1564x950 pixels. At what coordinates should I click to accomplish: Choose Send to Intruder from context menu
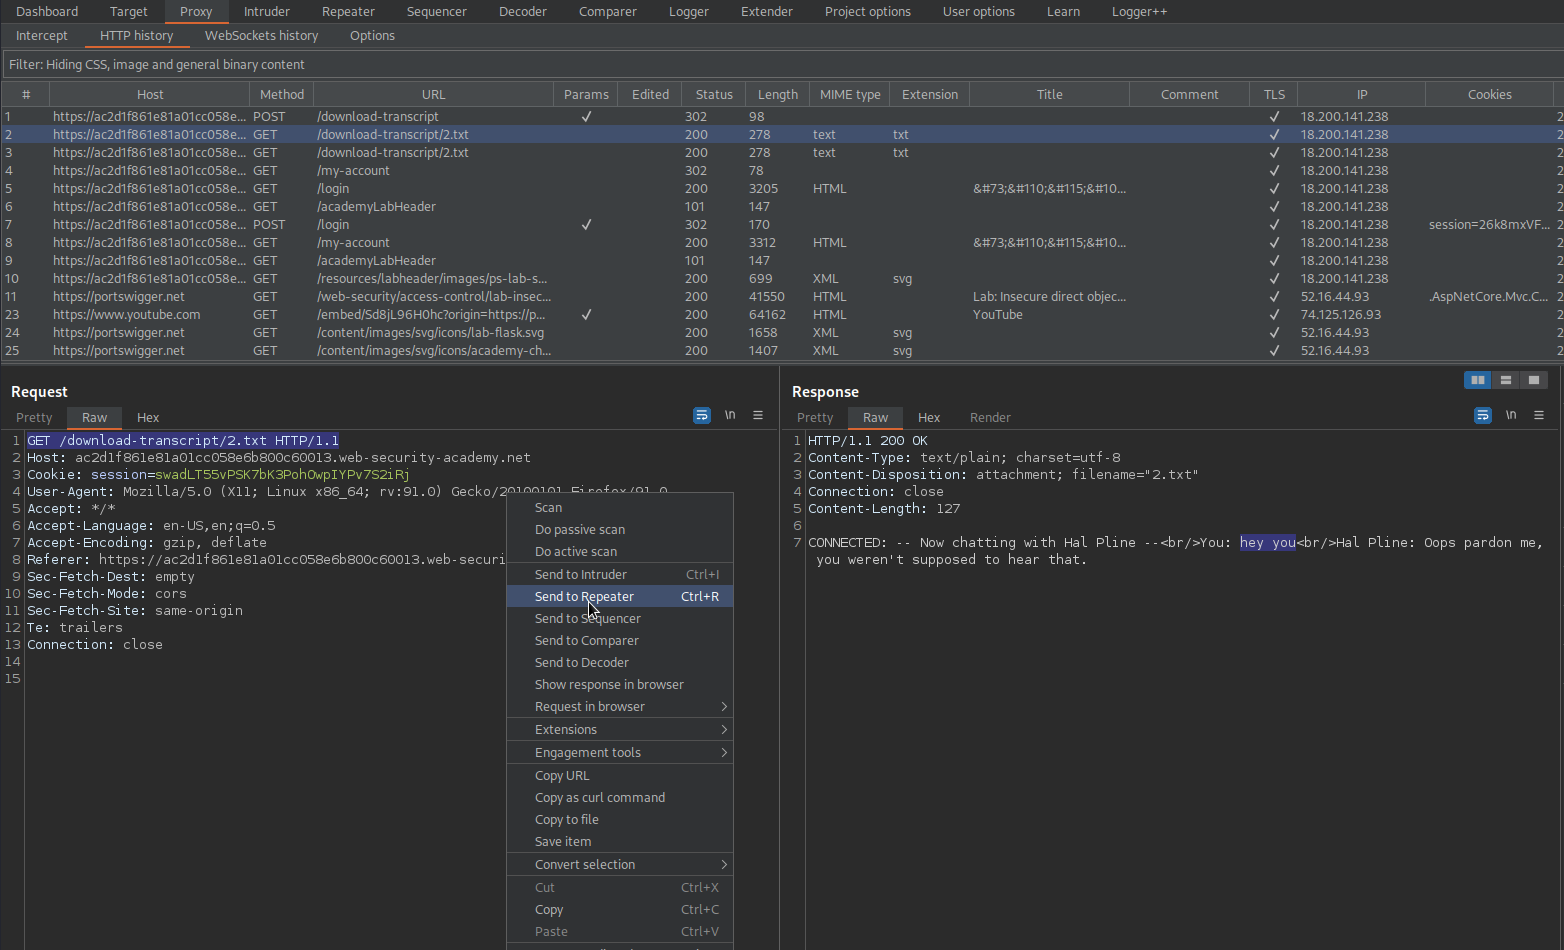[620, 575]
